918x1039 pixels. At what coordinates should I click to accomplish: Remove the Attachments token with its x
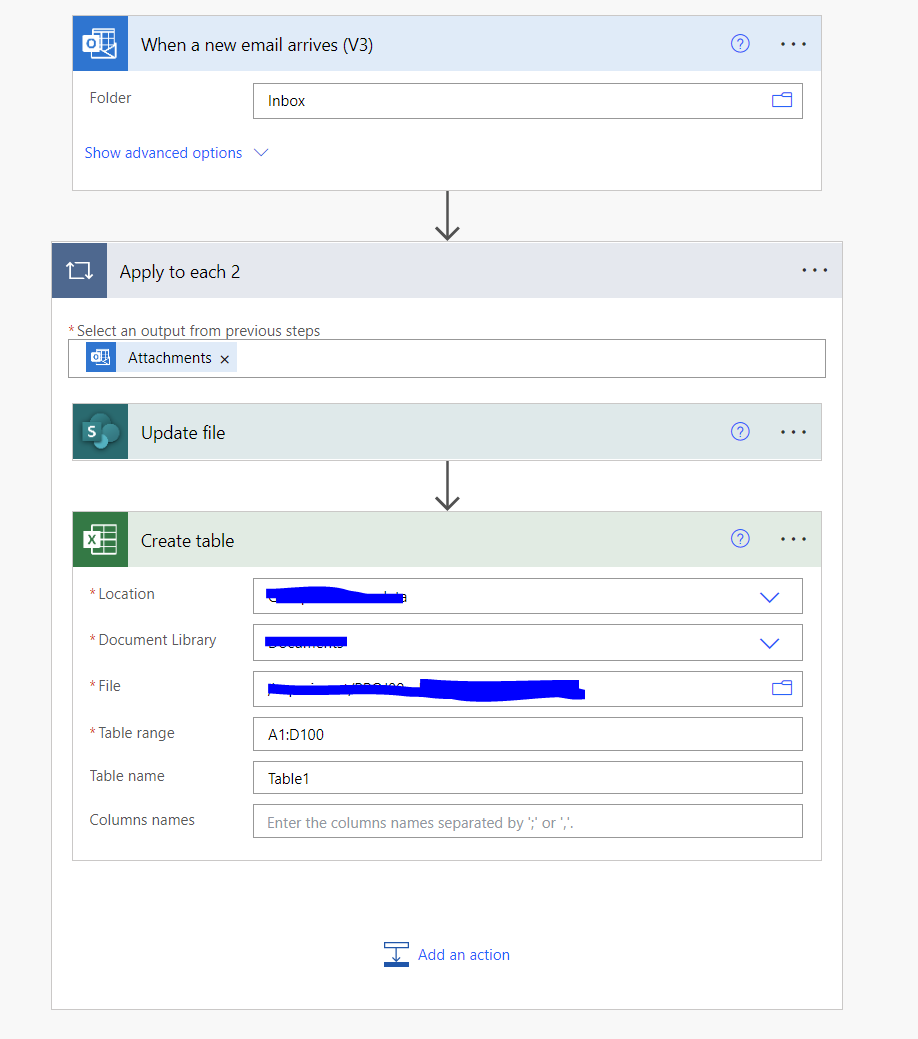click(x=224, y=357)
